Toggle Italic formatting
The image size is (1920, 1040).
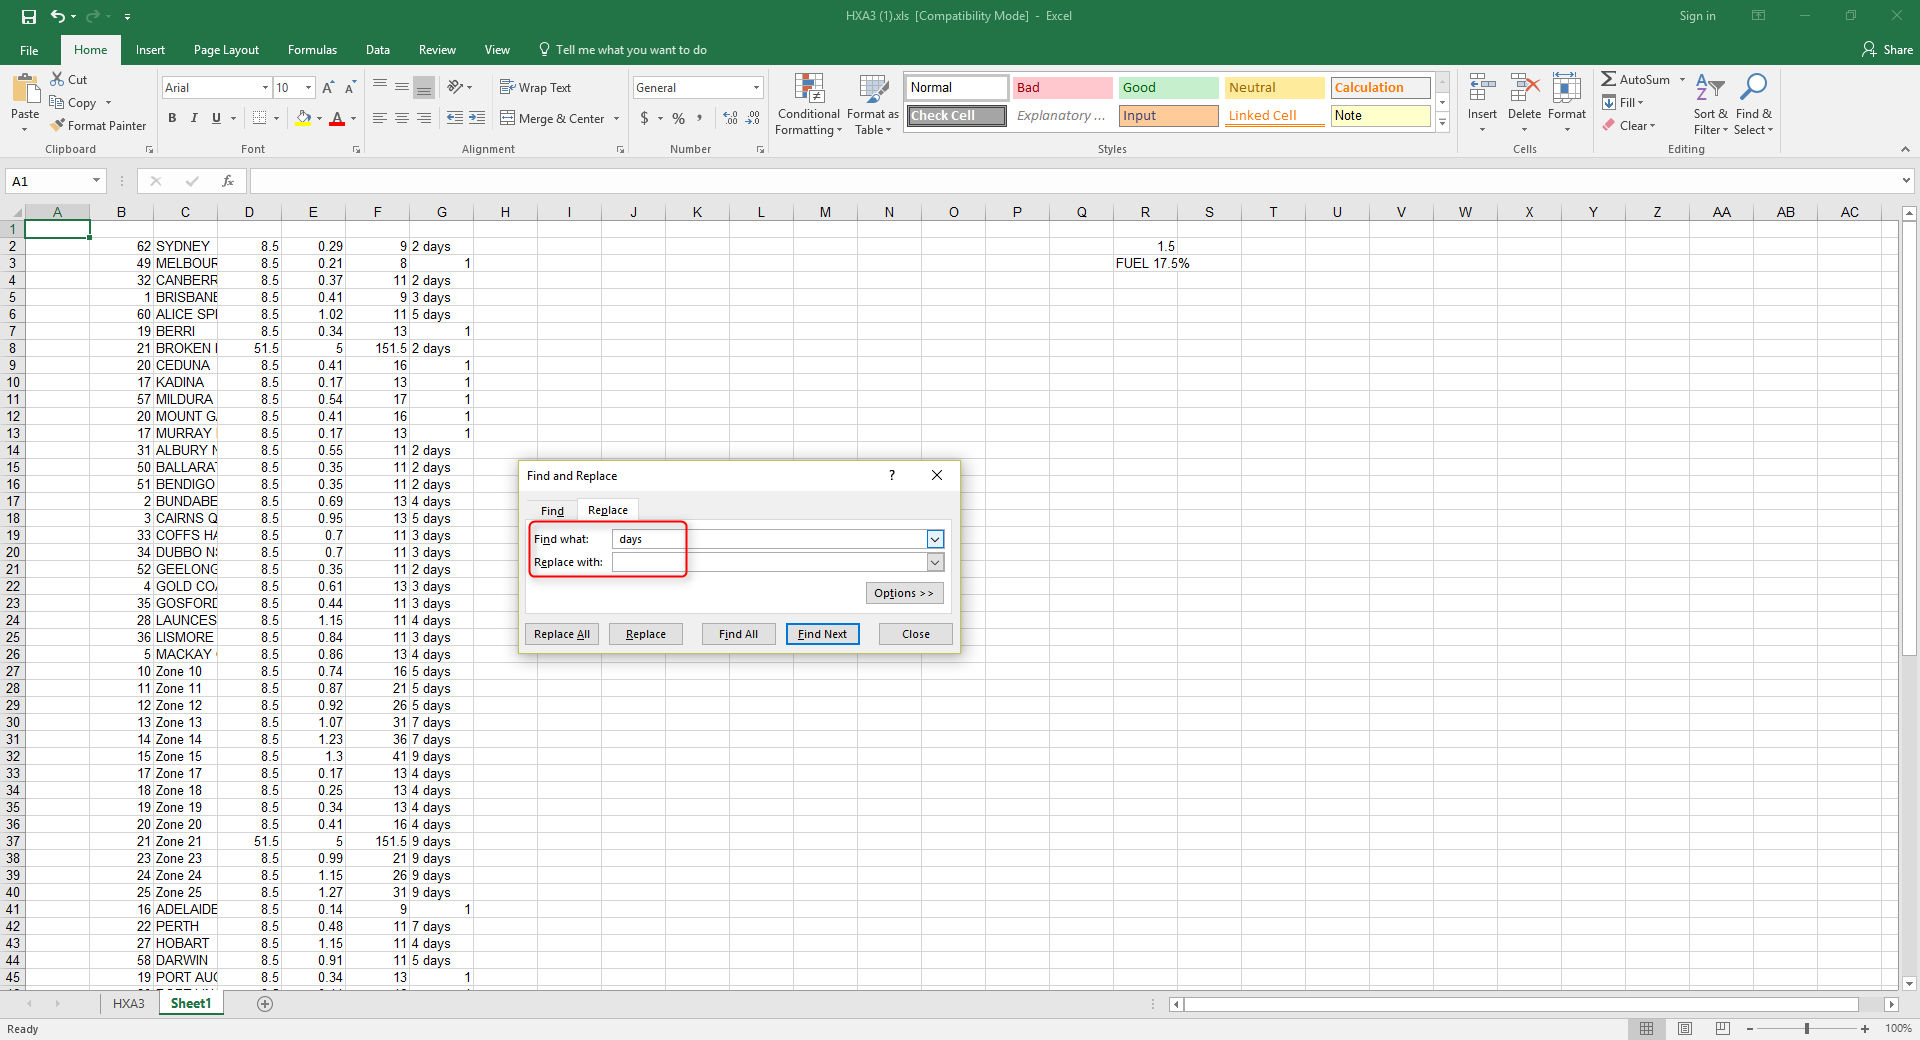(x=194, y=118)
